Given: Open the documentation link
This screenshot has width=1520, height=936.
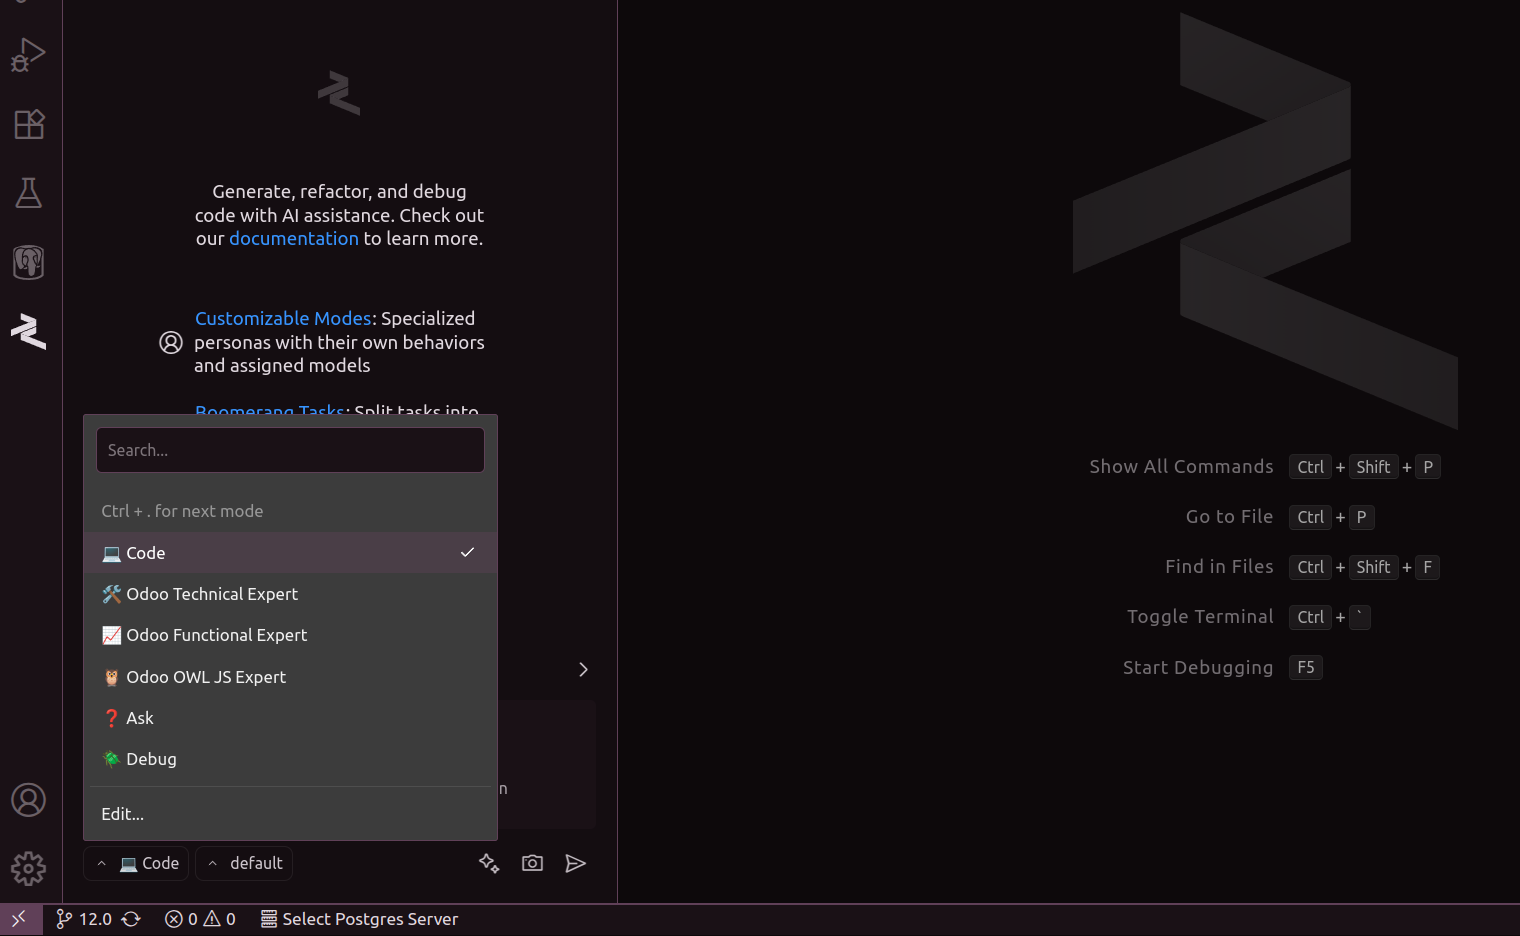Looking at the screenshot, I should pyautogui.click(x=293, y=239).
